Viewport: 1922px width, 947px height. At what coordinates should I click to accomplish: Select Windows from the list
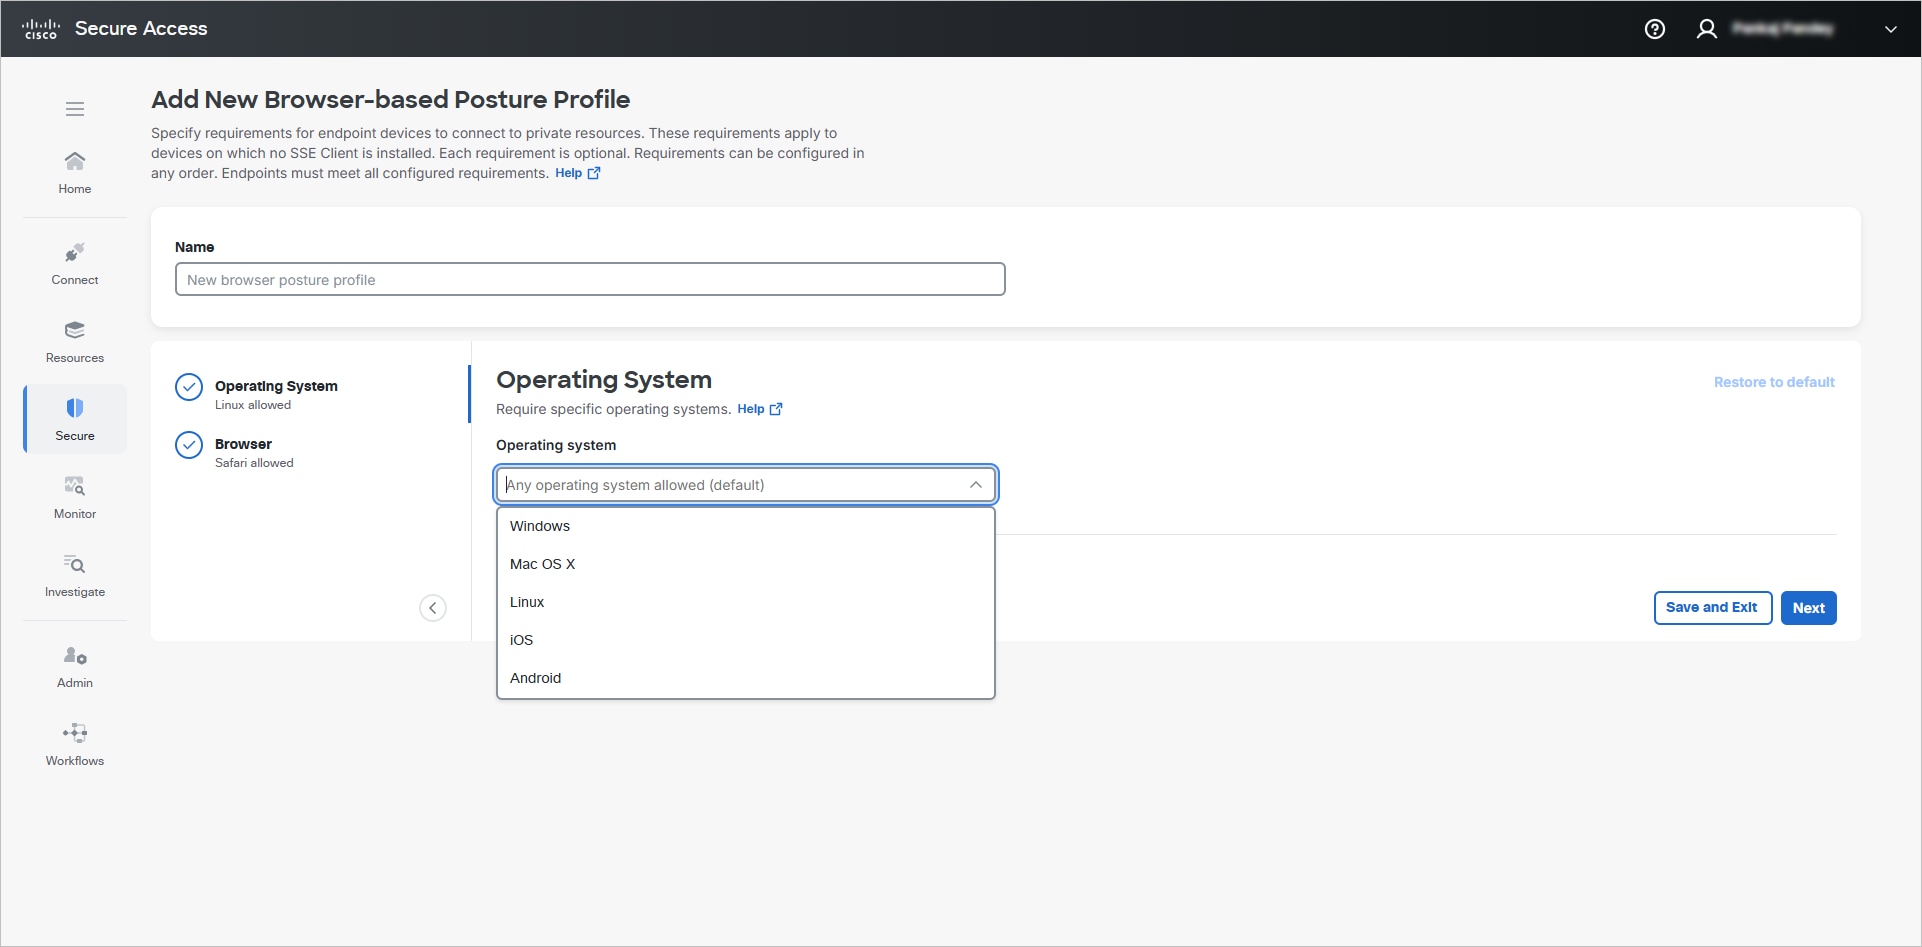coord(746,526)
